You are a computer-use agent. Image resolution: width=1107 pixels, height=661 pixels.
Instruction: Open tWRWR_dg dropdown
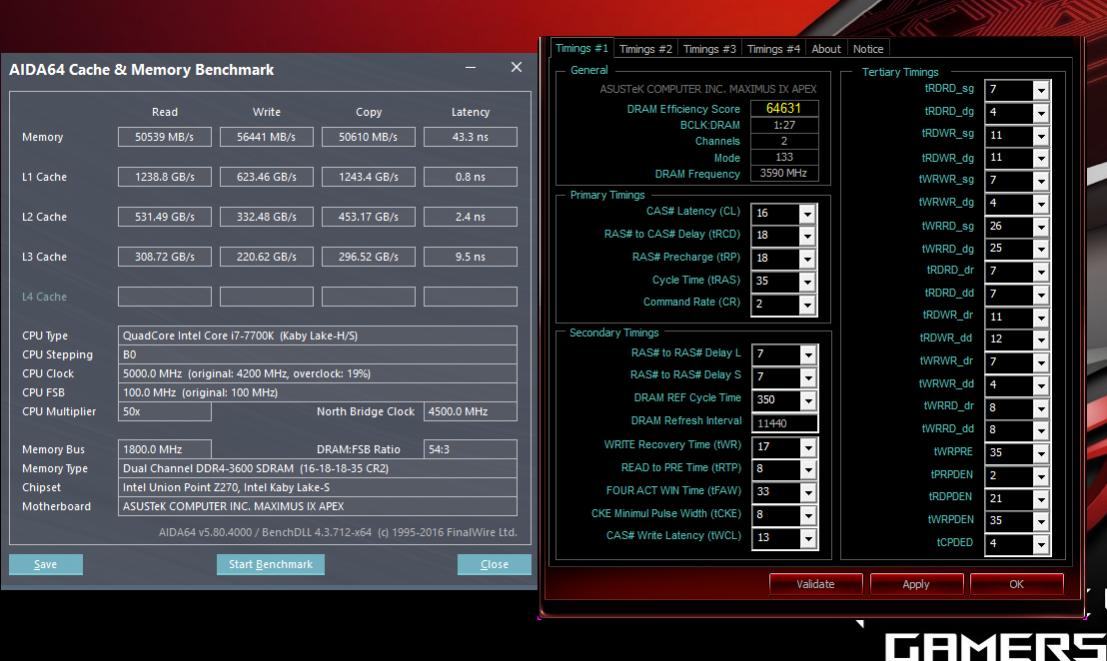click(1041, 203)
